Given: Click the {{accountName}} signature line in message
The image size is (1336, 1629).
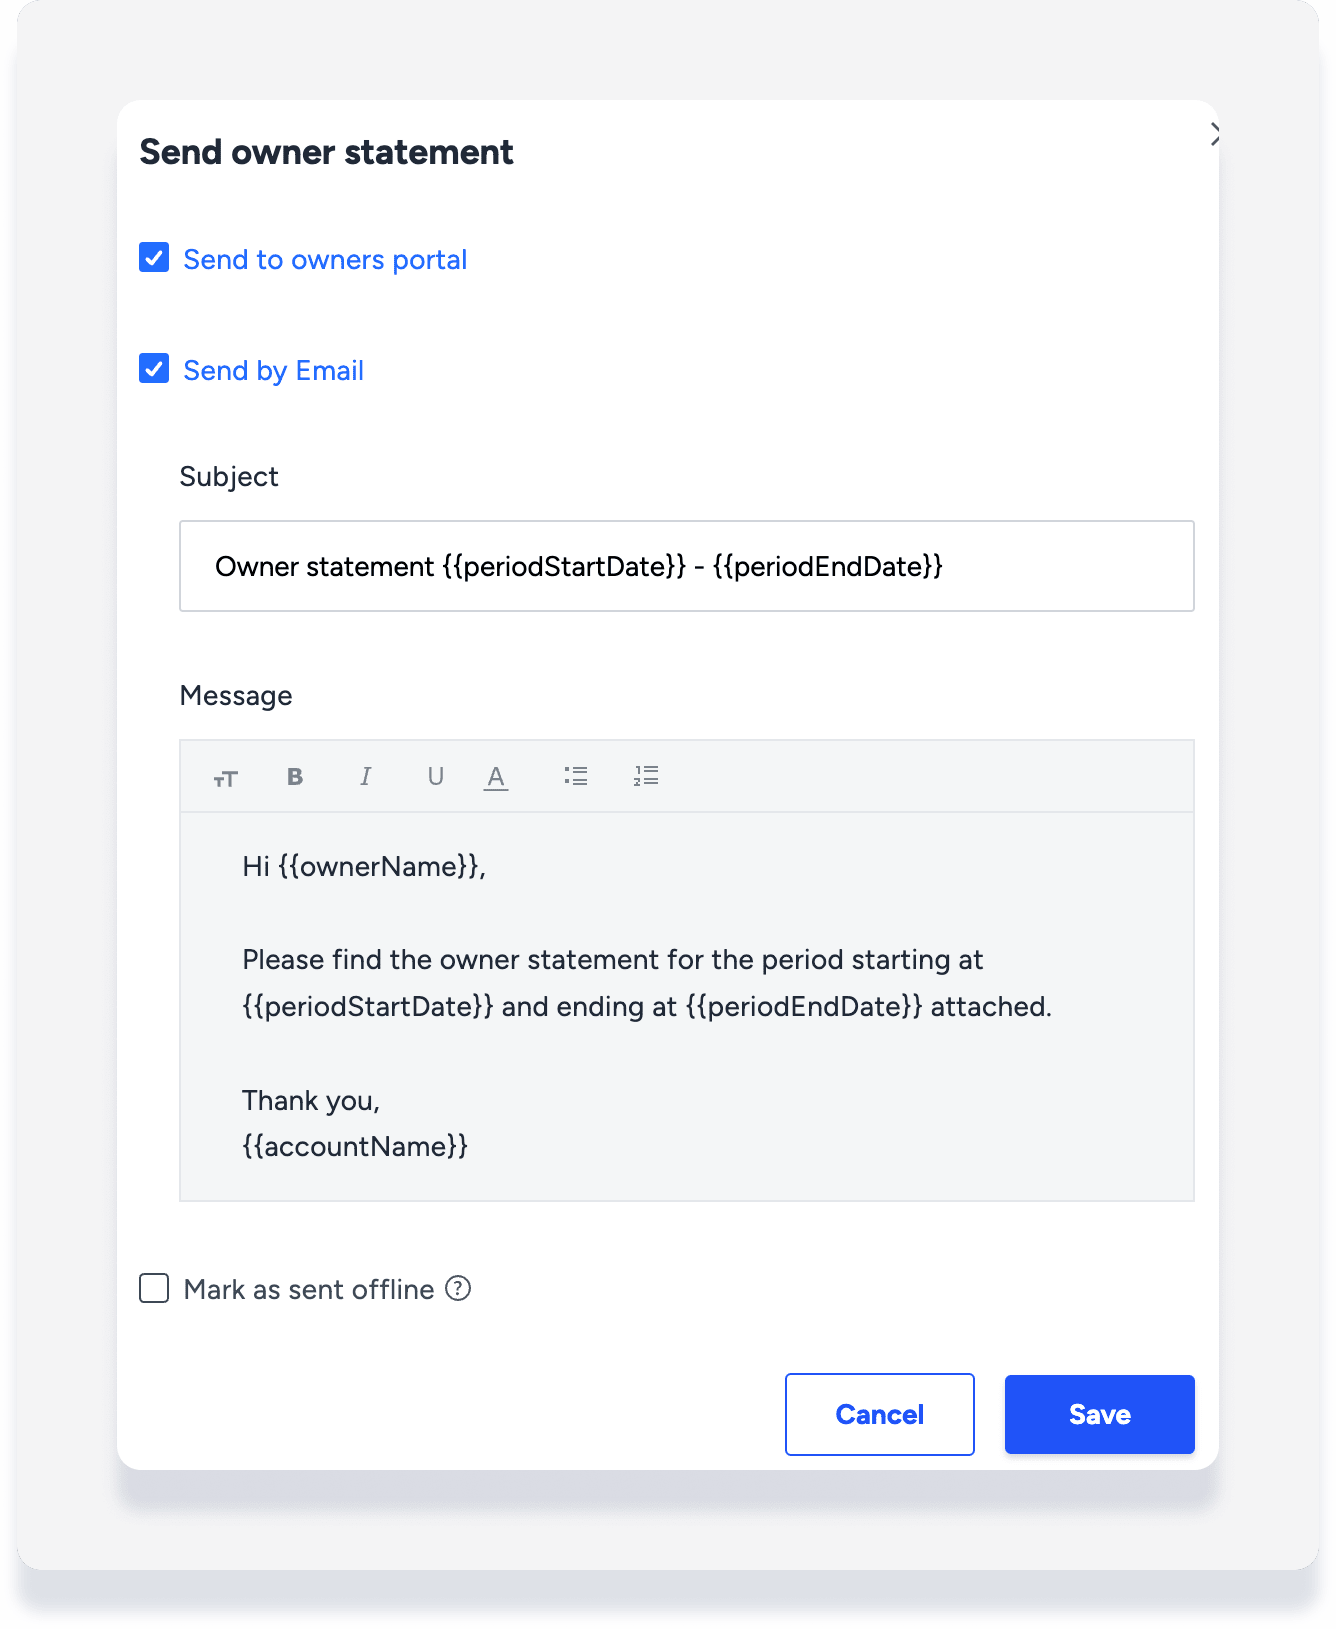Looking at the screenshot, I should pyautogui.click(x=355, y=1146).
